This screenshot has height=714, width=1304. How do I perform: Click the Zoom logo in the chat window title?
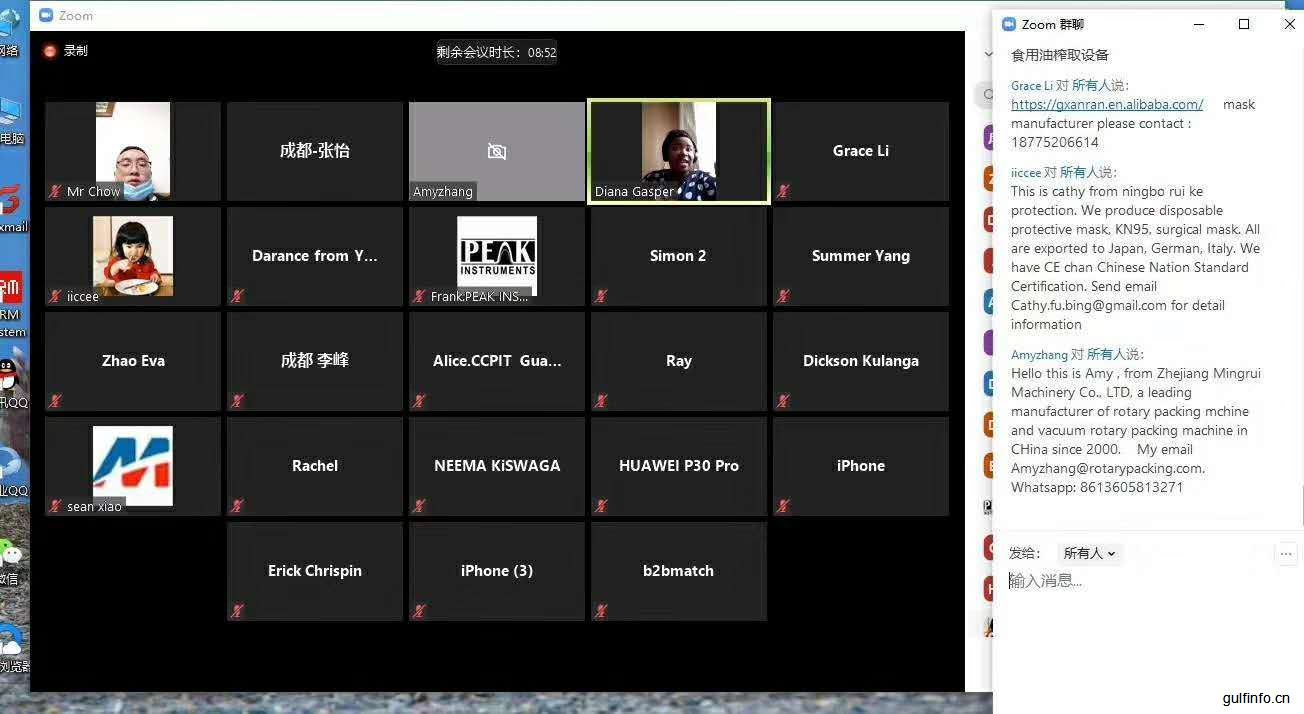[x=1009, y=24]
